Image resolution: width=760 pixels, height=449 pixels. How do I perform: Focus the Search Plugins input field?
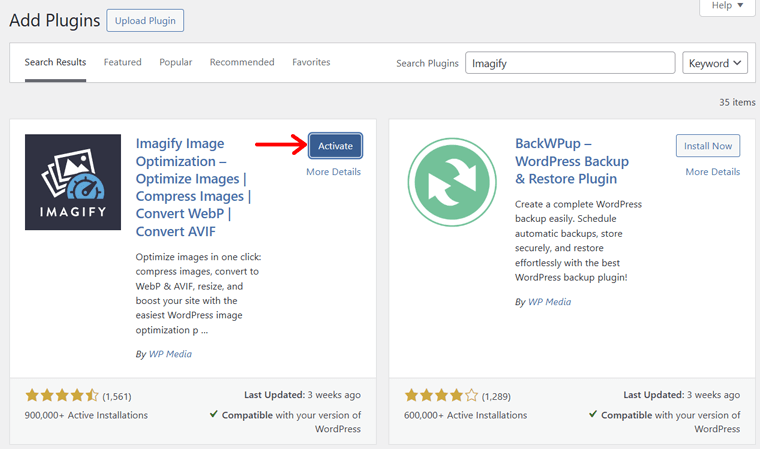[x=570, y=63]
